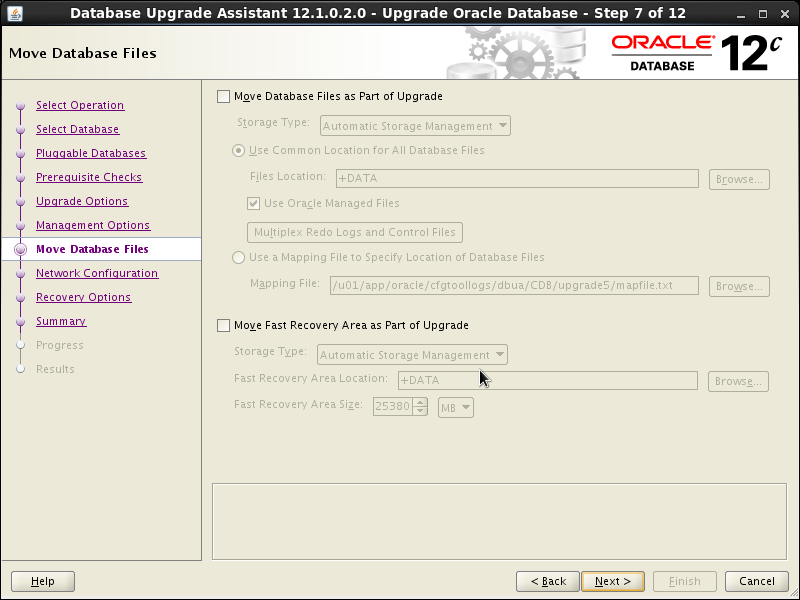The height and width of the screenshot is (600, 800).
Task: Open the Upgrade Options step
Action: (81, 201)
